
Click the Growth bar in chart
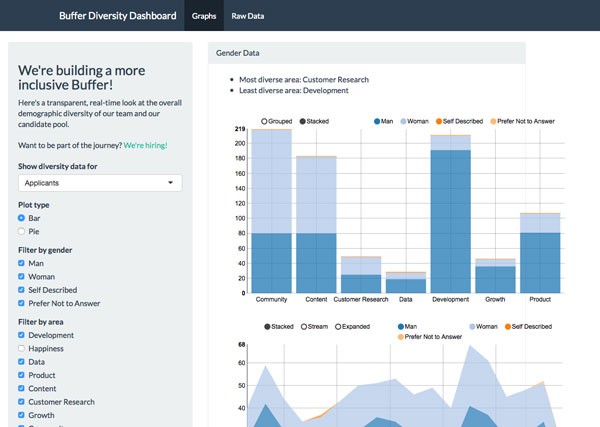[496, 276]
